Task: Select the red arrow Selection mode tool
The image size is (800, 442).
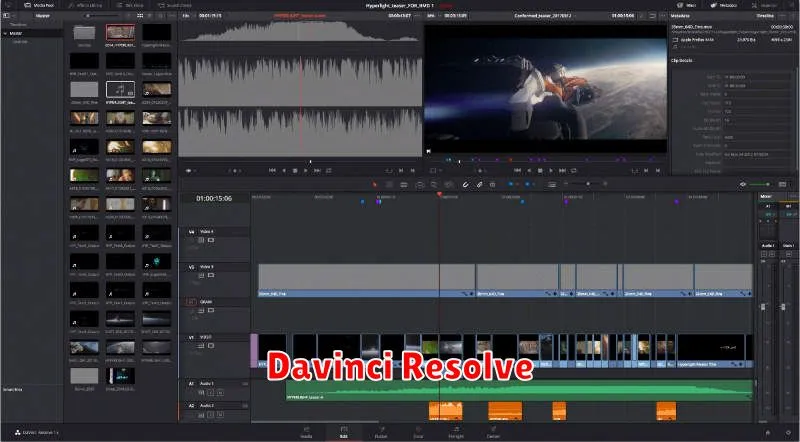Action: [x=375, y=184]
